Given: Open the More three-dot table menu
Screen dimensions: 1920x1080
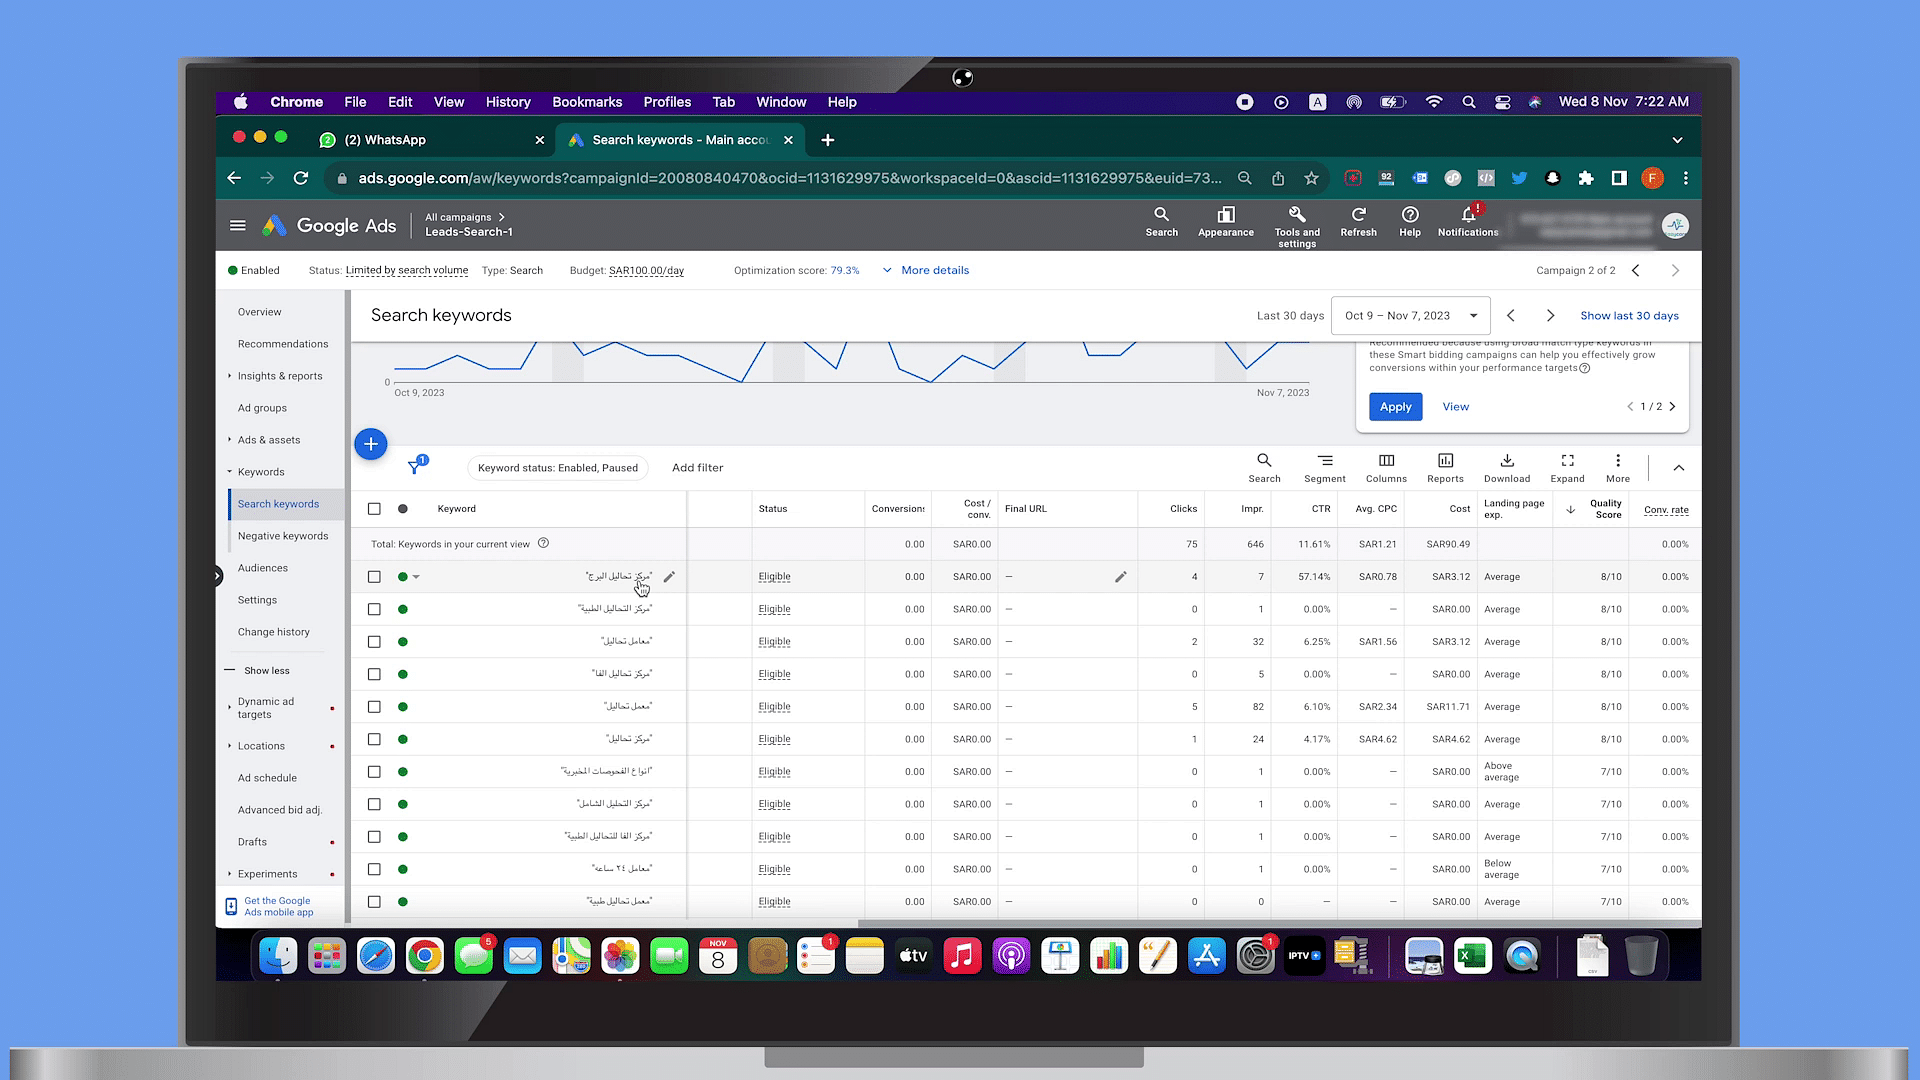Looking at the screenshot, I should click(1618, 467).
